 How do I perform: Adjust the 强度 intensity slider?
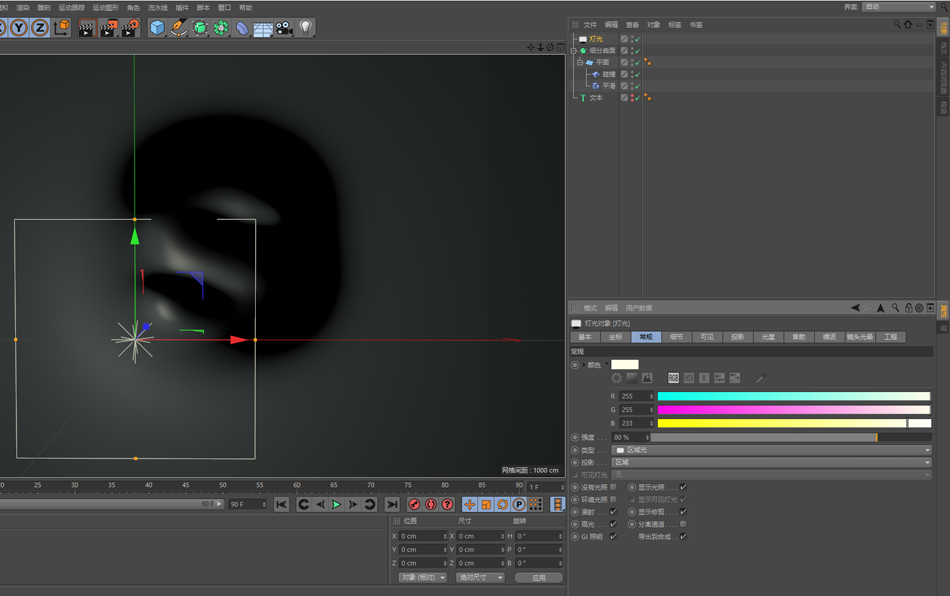click(x=791, y=437)
